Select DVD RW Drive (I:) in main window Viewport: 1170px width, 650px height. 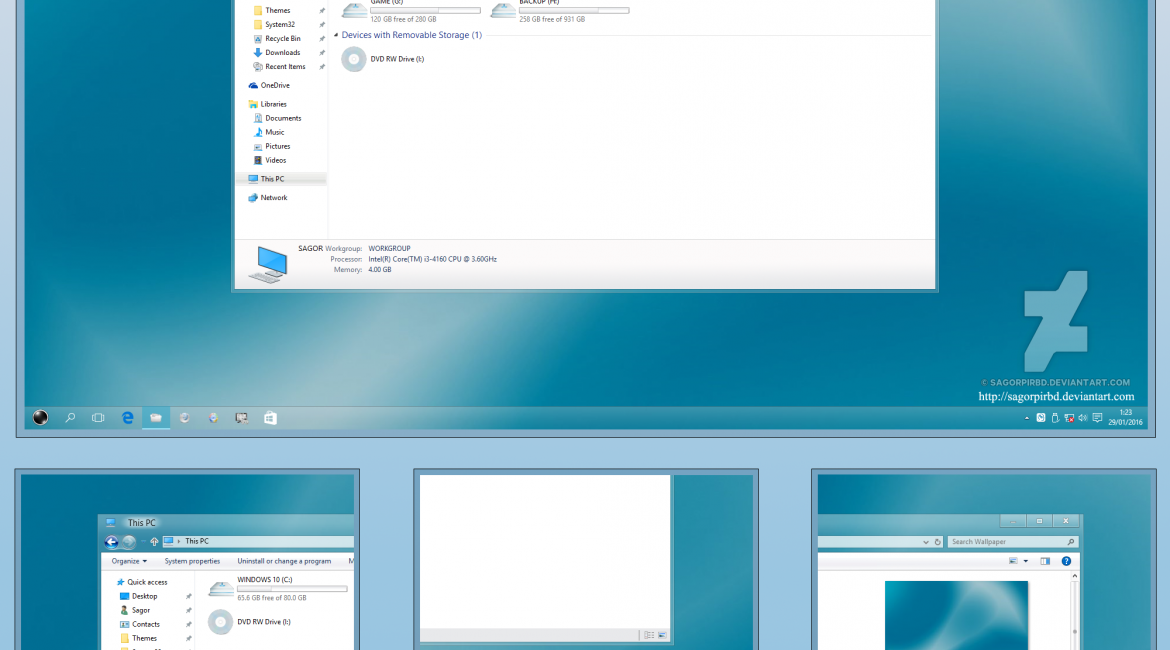(x=383, y=59)
